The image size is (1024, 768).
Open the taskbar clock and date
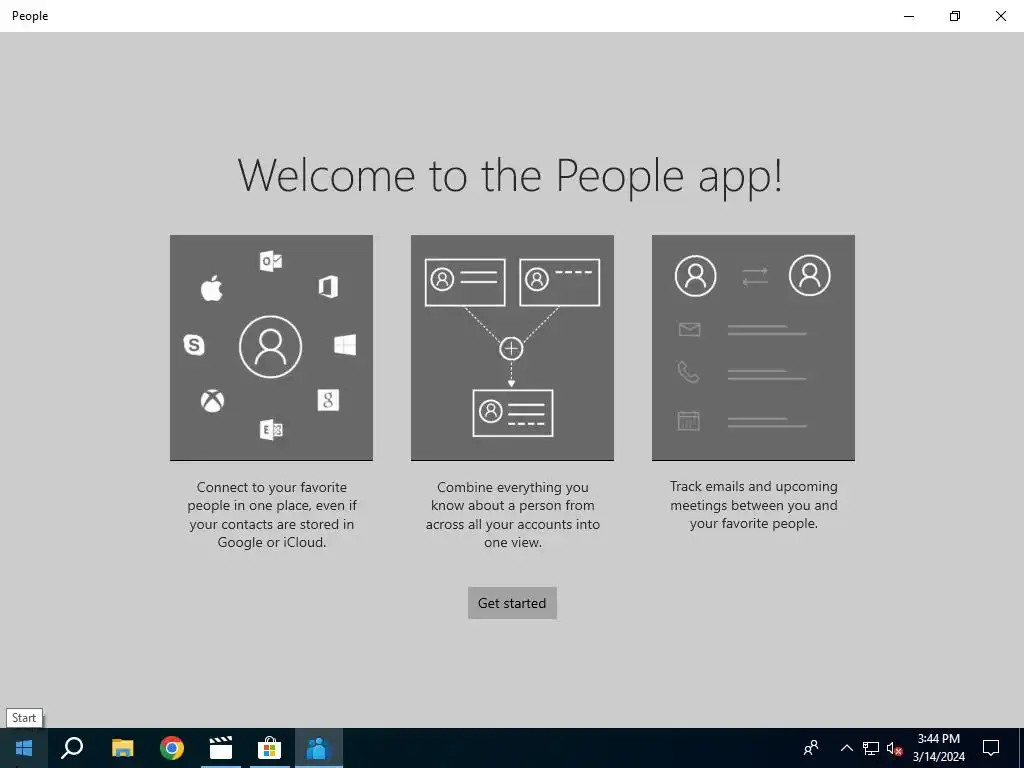pos(938,748)
